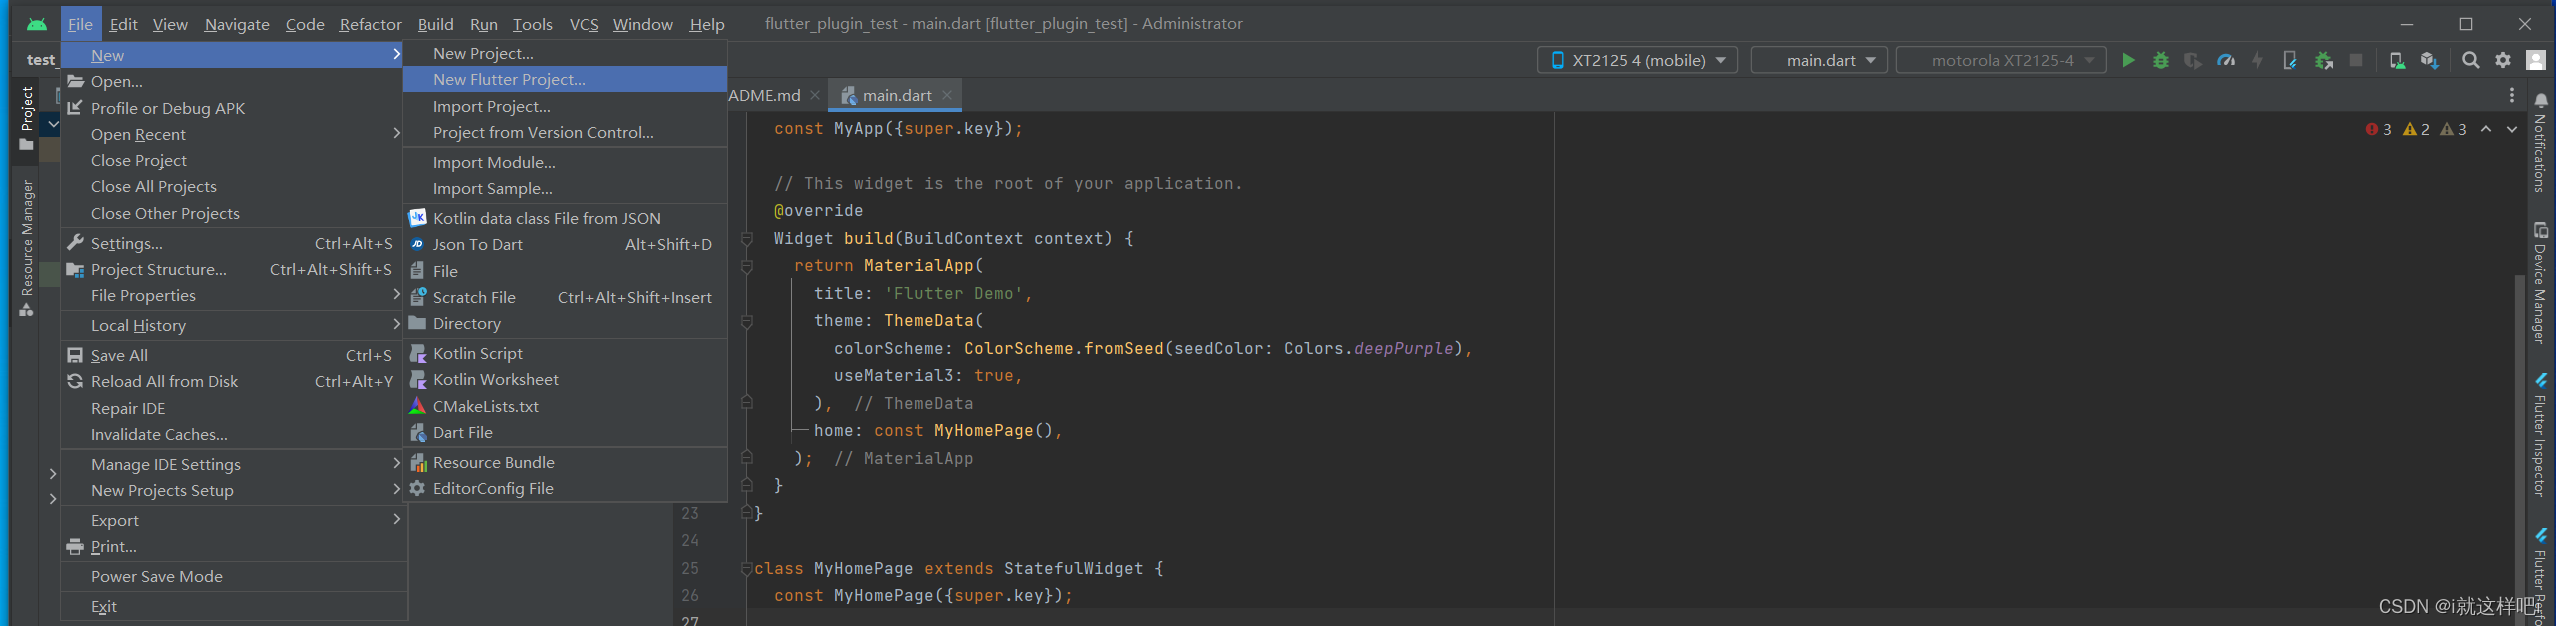The image size is (2556, 626).
Task: Run with coverage via the shield icon
Action: [2193, 60]
